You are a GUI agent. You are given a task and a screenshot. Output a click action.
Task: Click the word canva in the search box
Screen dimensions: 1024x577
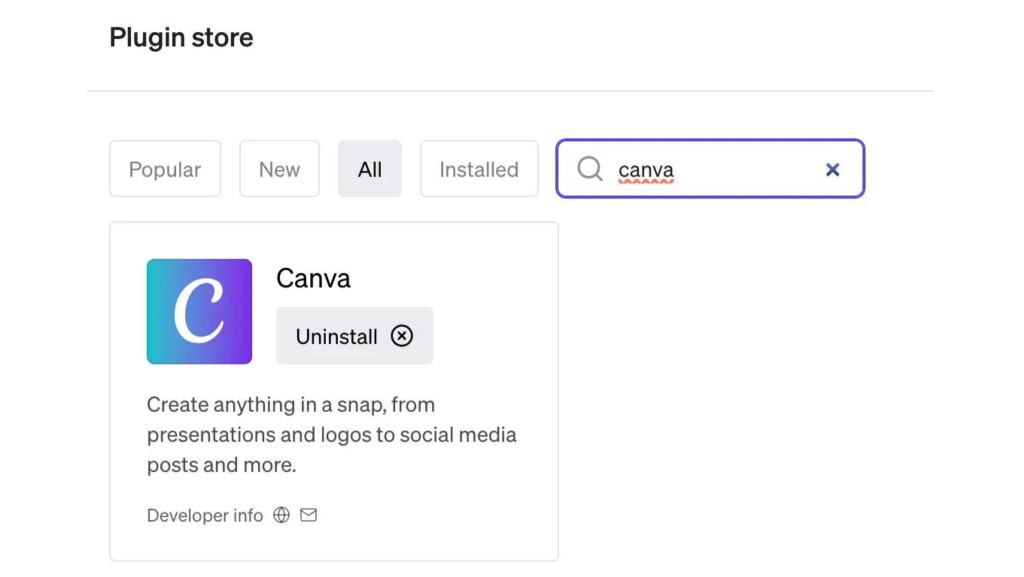(644, 169)
